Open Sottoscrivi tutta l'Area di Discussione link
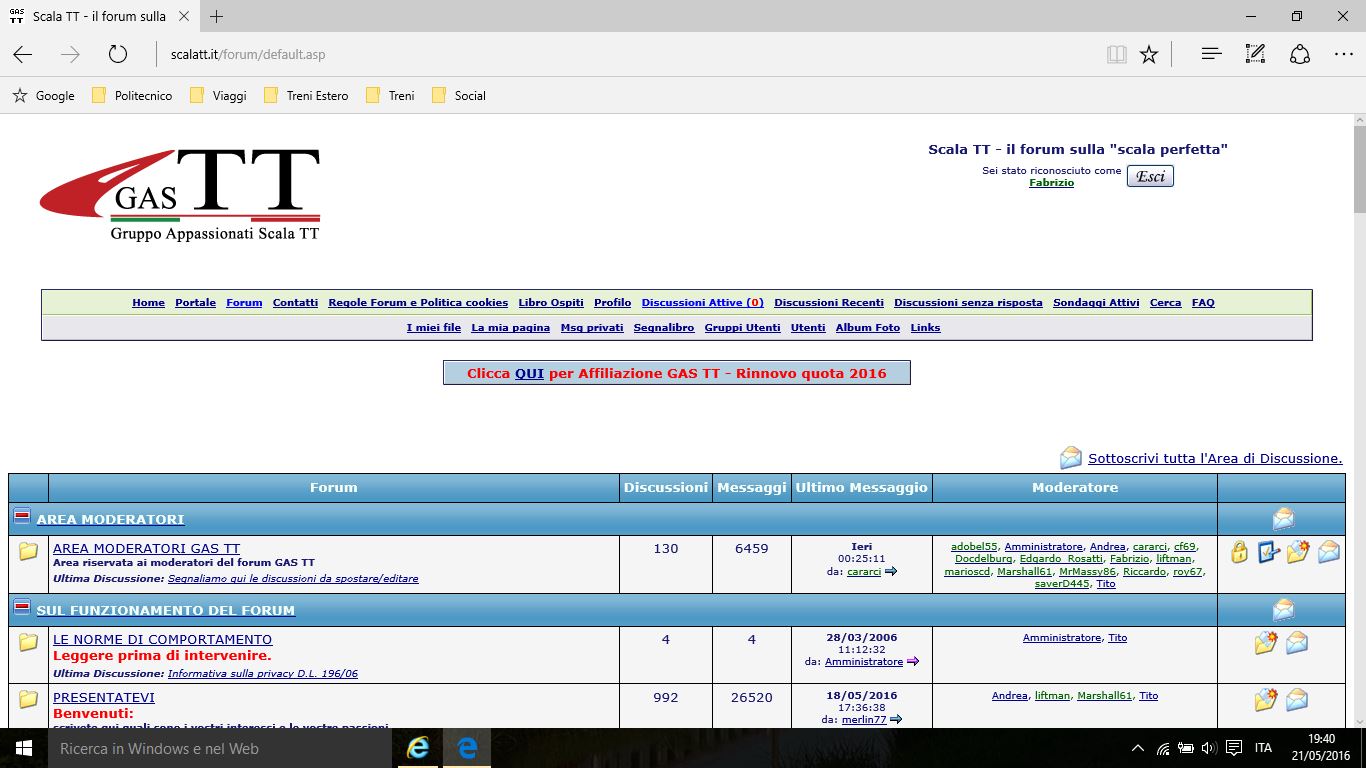The height and width of the screenshot is (768, 1366). coord(1215,458)
